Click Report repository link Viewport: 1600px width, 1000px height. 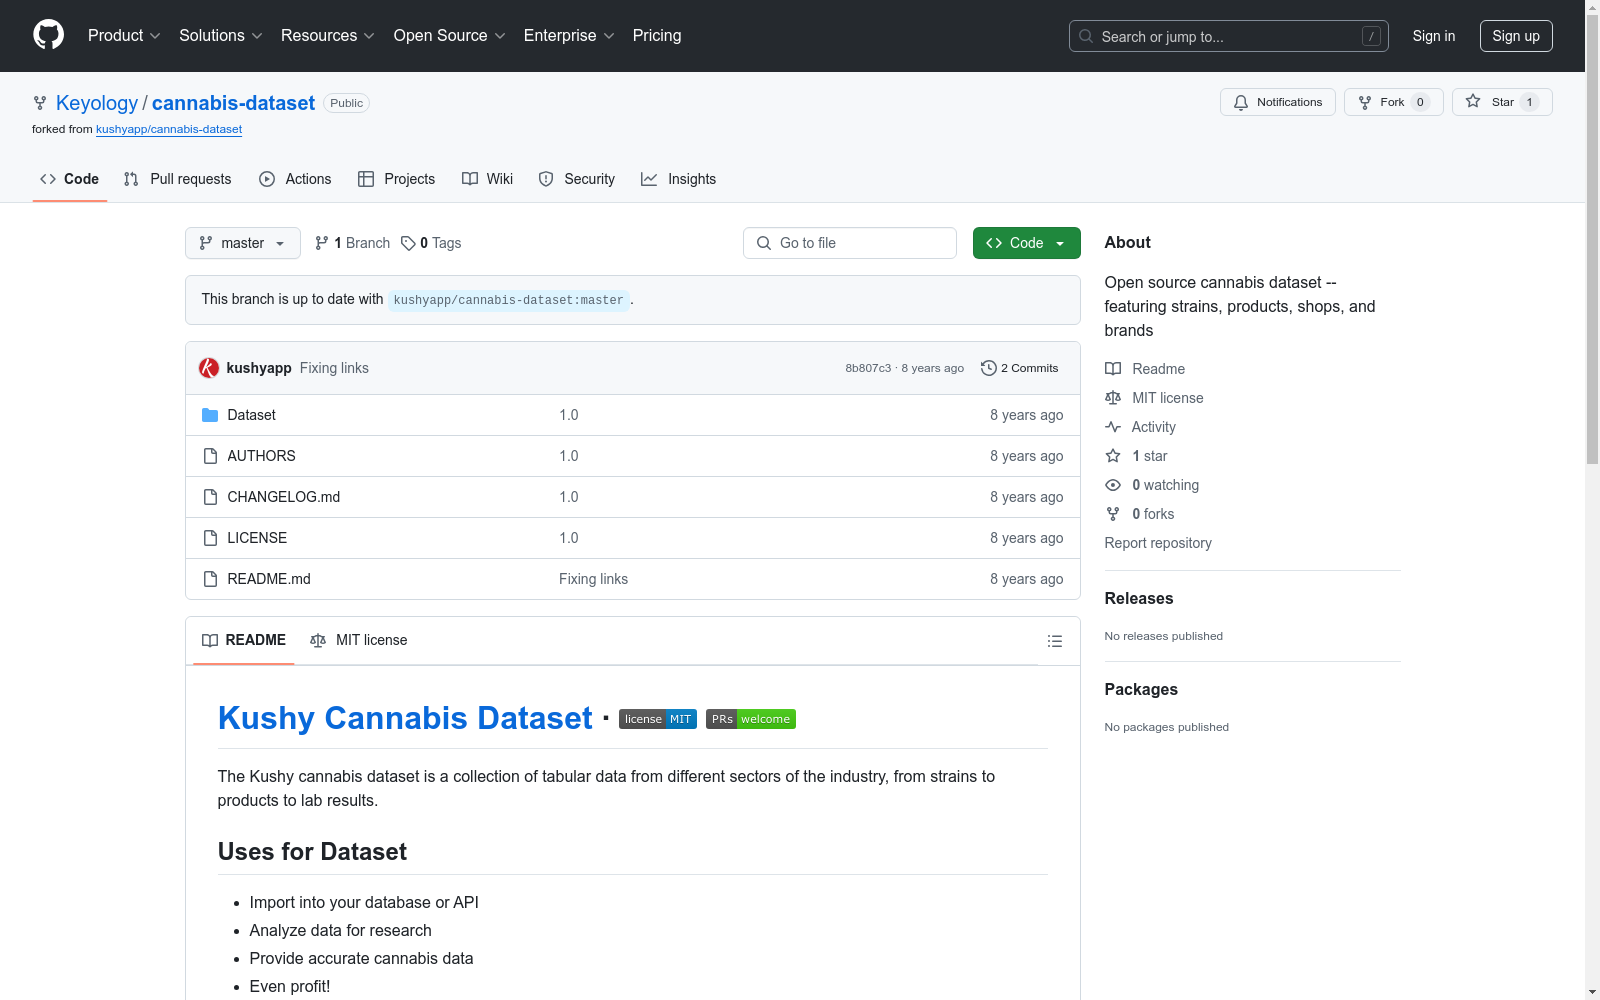1158,543
